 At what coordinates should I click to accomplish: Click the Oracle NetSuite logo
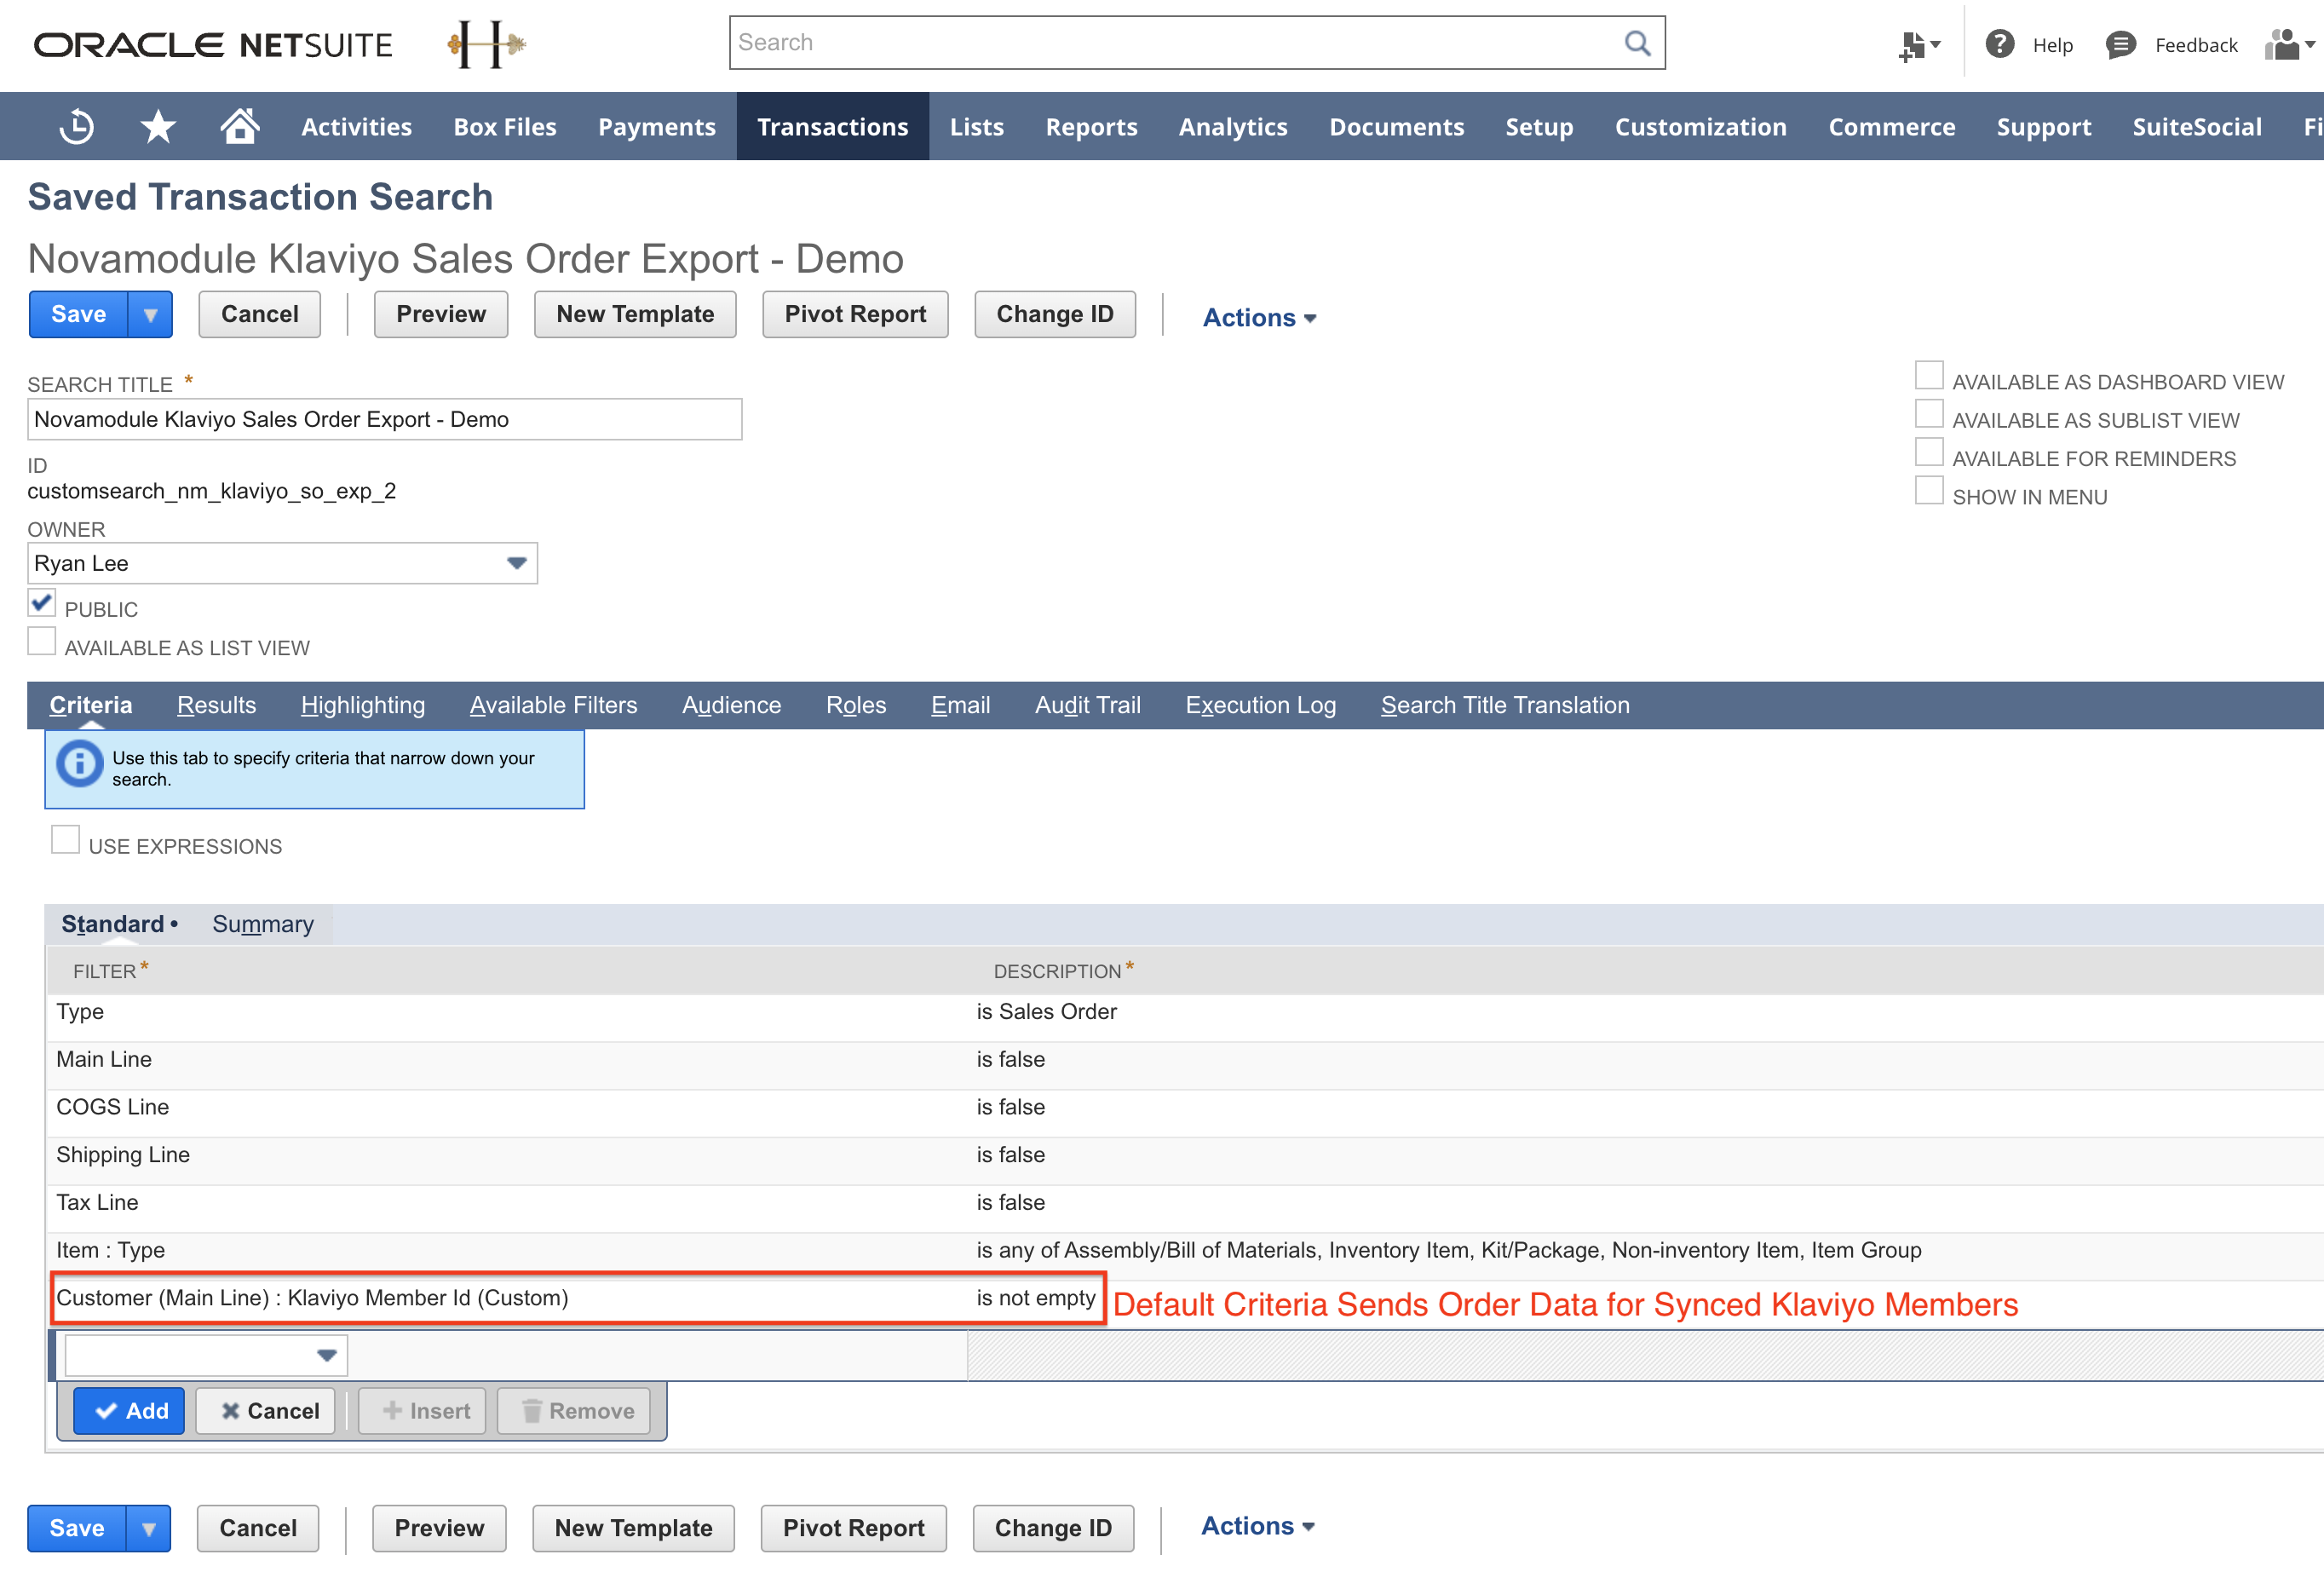pos(213,45)
